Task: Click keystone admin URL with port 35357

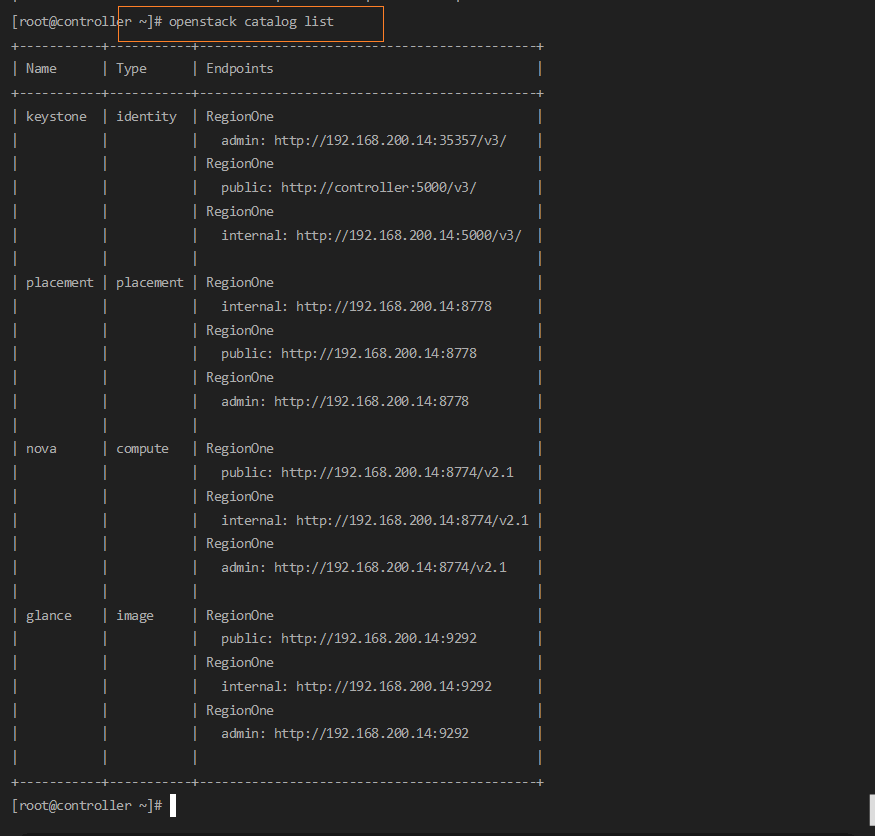Action: [x=390, y=141]
